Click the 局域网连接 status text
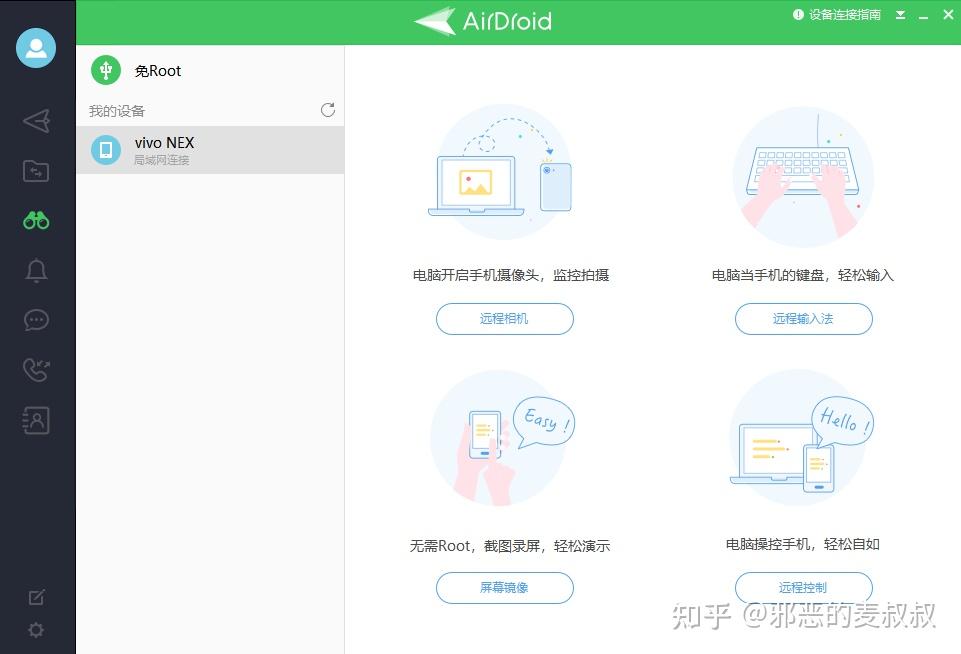Viewport: 961px width, 654px height. 162,160
